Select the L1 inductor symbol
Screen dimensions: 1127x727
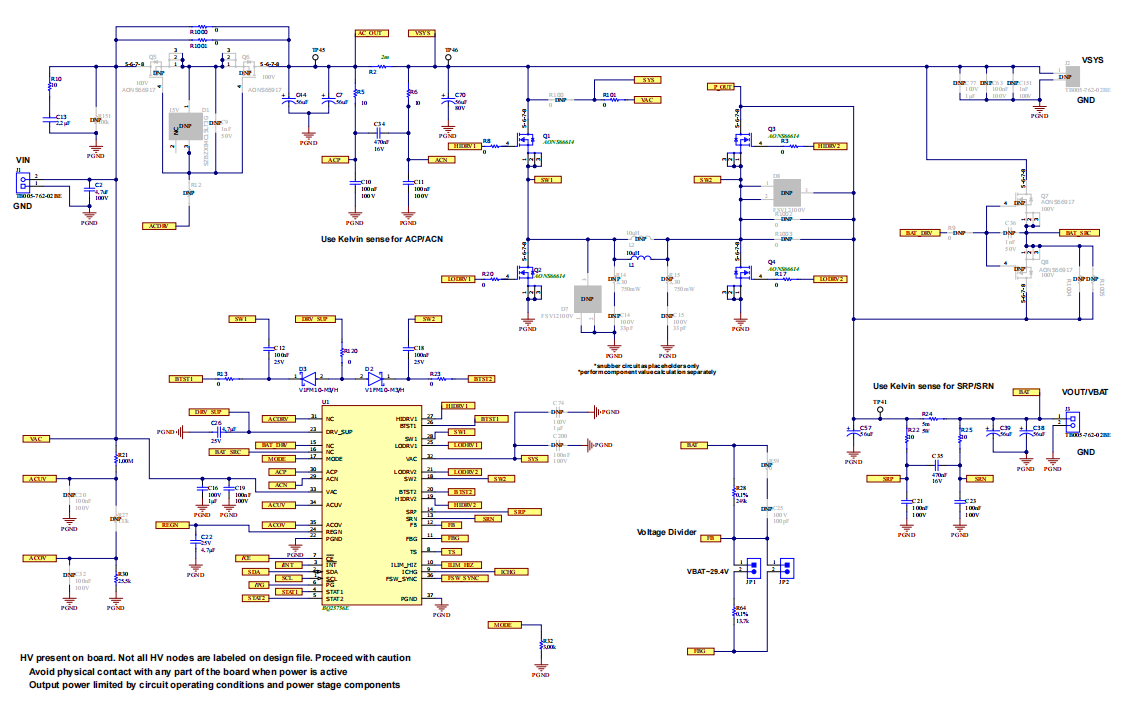tap(640, 259)
